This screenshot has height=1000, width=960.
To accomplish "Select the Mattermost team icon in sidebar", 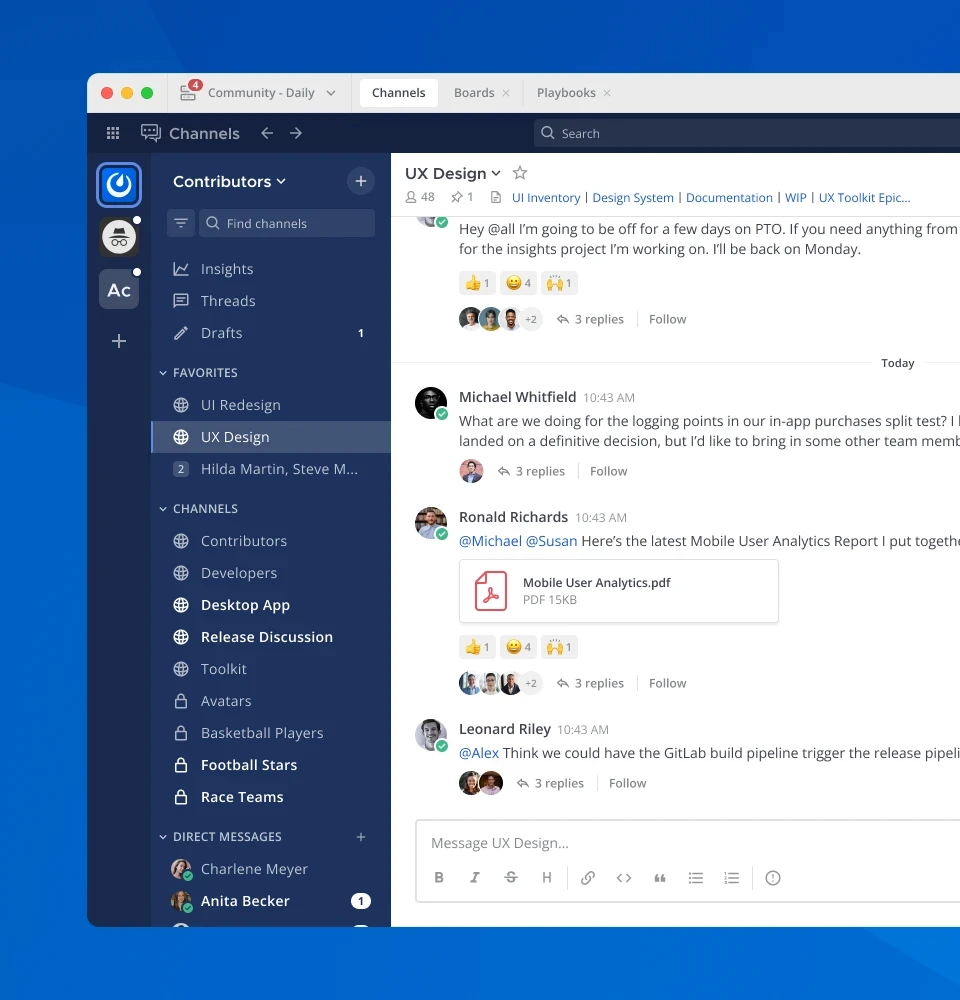I will point(119,184).
